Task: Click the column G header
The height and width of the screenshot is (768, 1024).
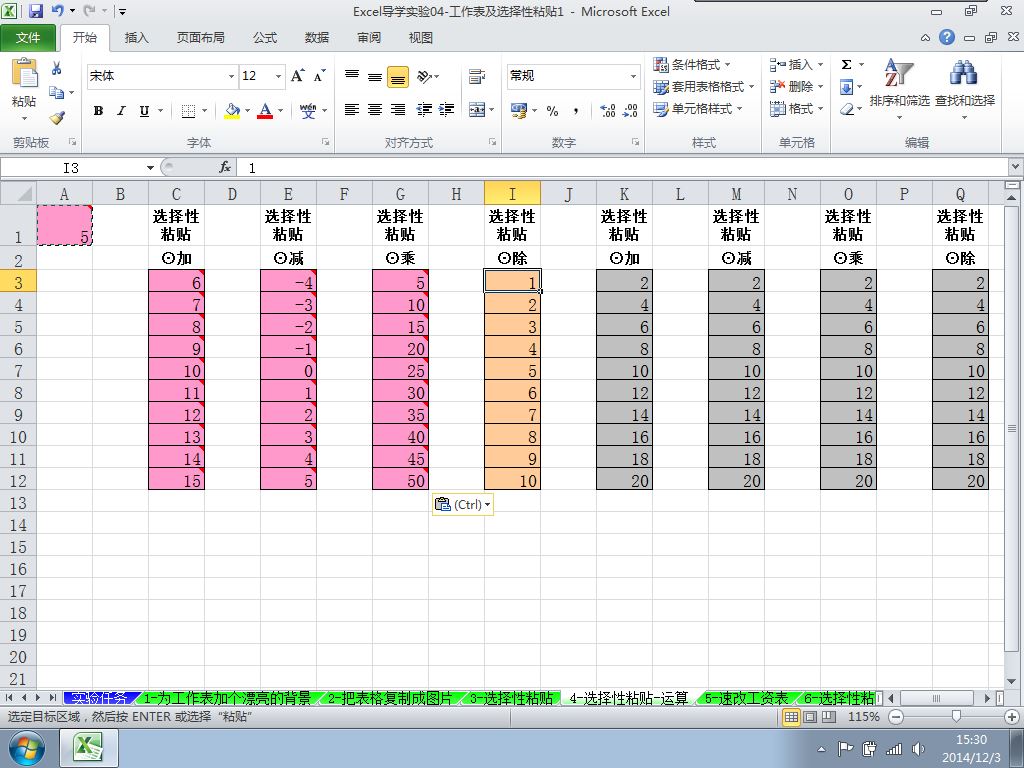Action: click(x=400, y=194)
